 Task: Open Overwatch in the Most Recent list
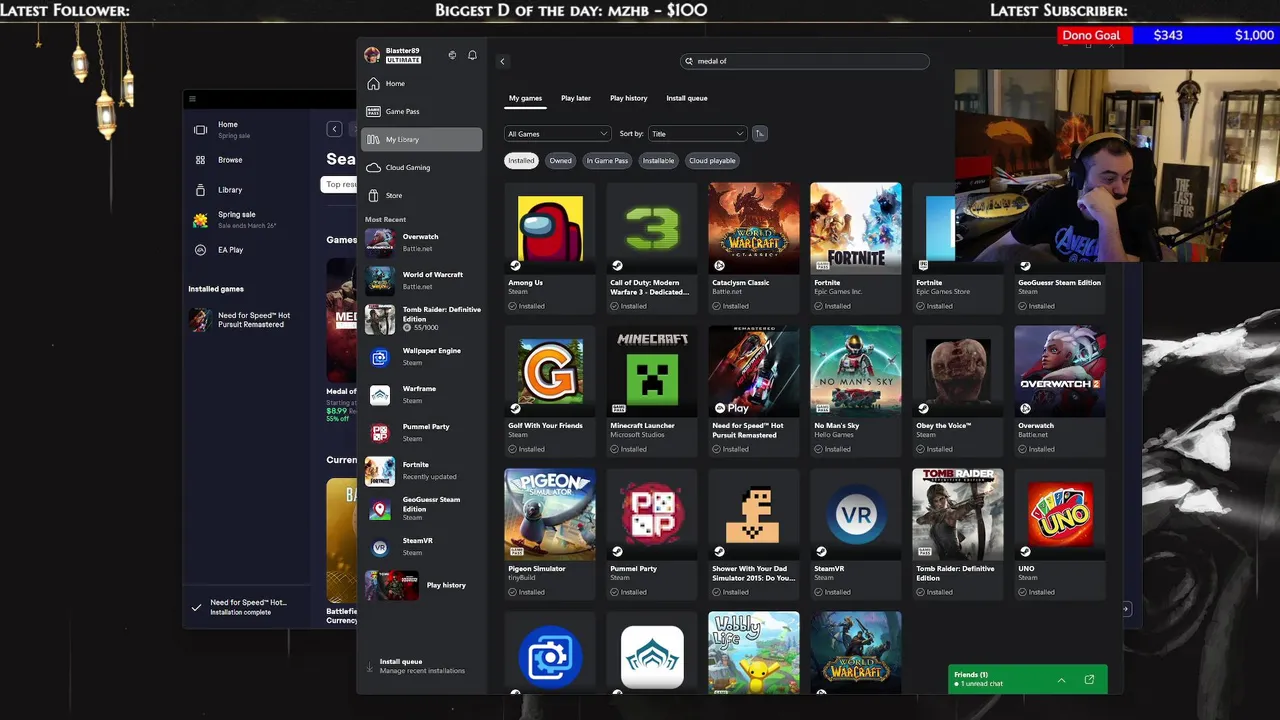tap(423, 242)
